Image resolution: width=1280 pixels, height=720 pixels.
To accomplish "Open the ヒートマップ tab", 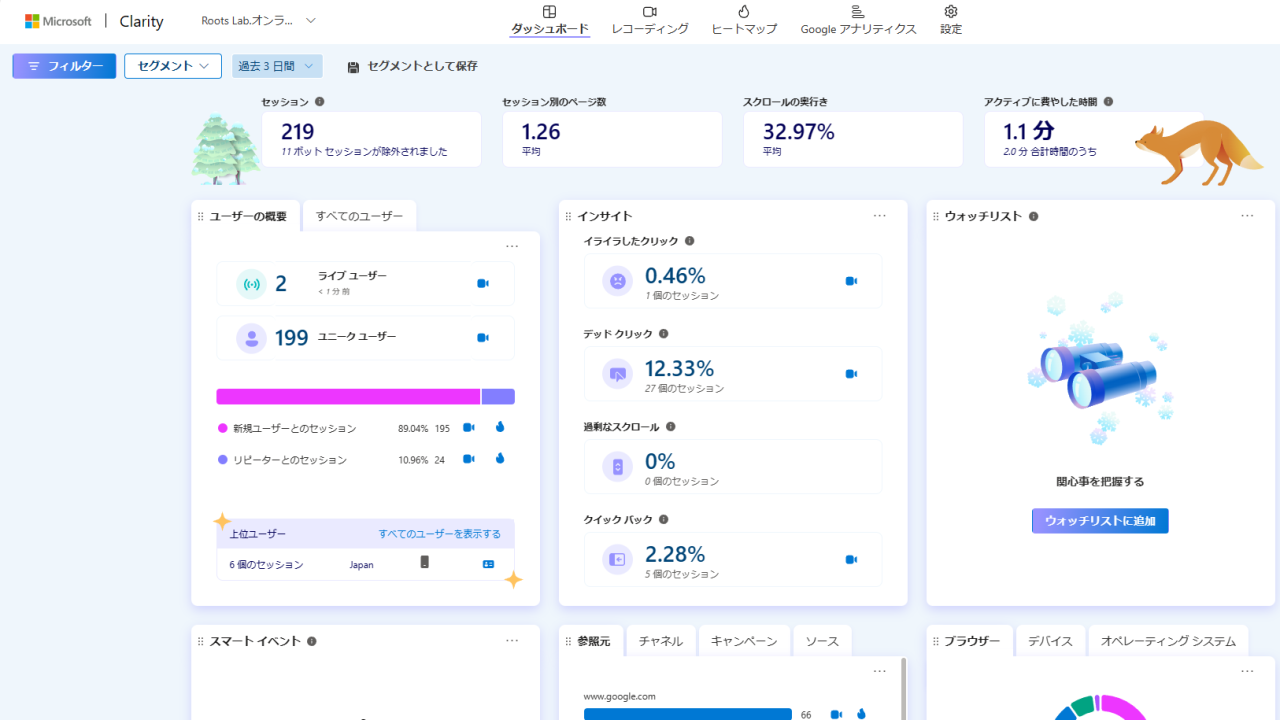I will coord(743,20).
